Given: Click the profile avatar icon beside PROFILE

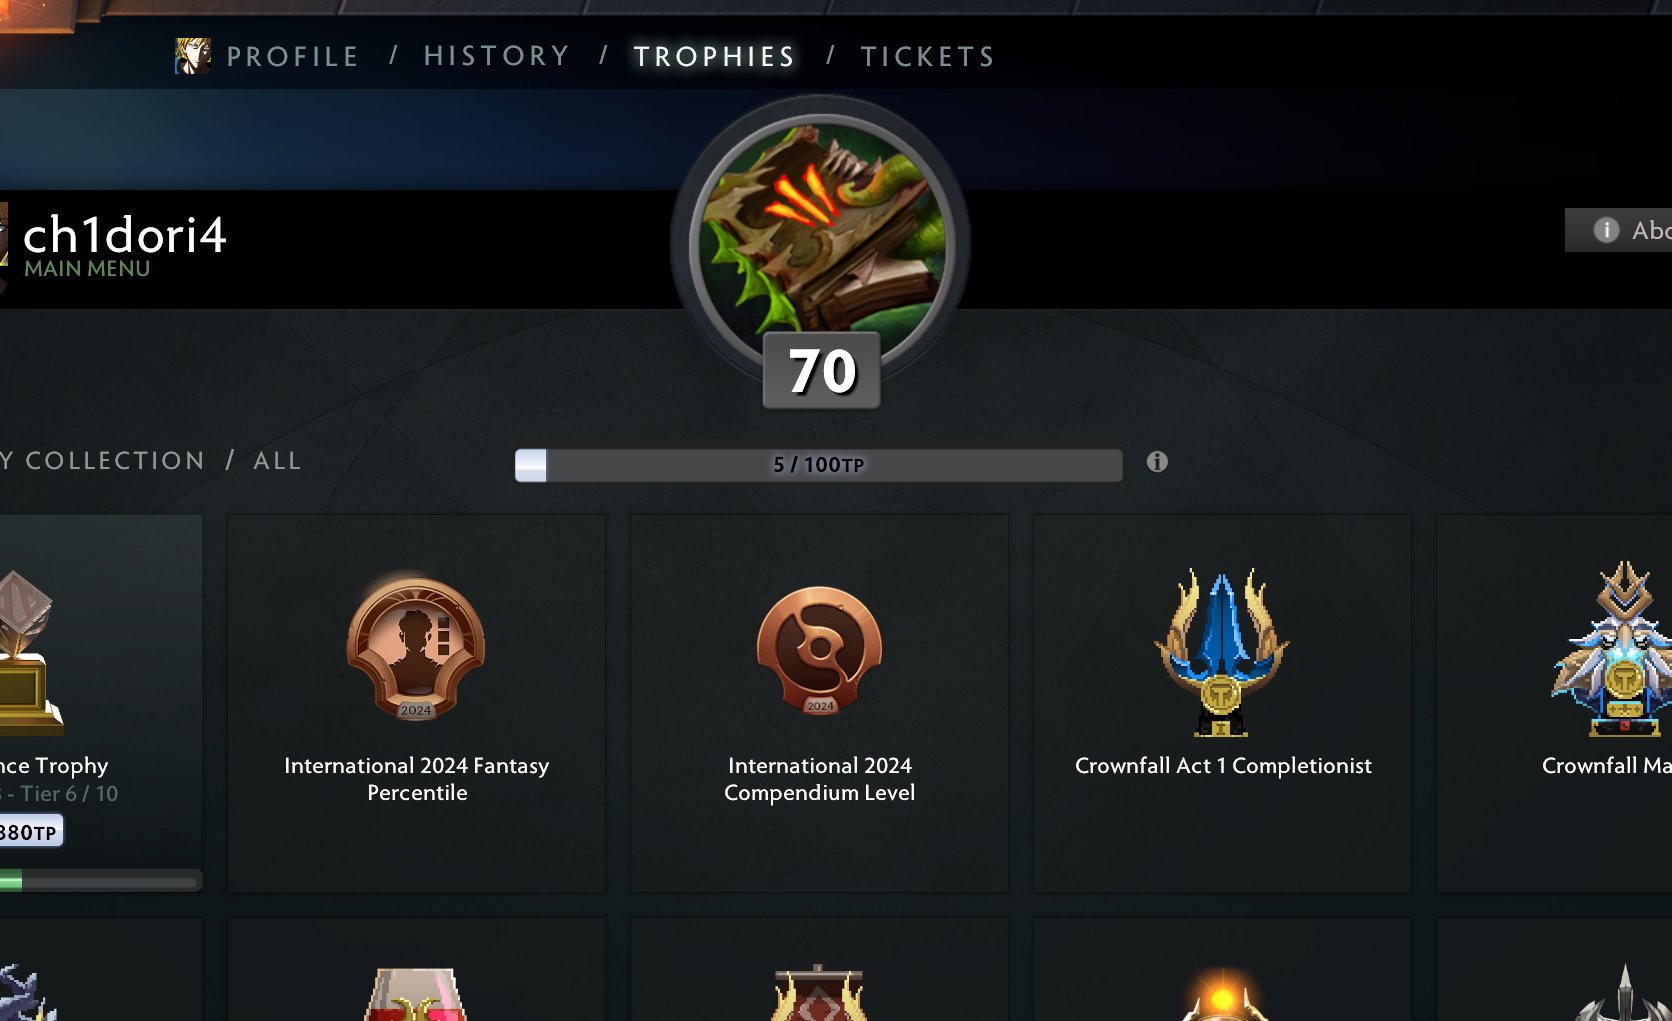Looking at the screenshot, I should 193,56.
